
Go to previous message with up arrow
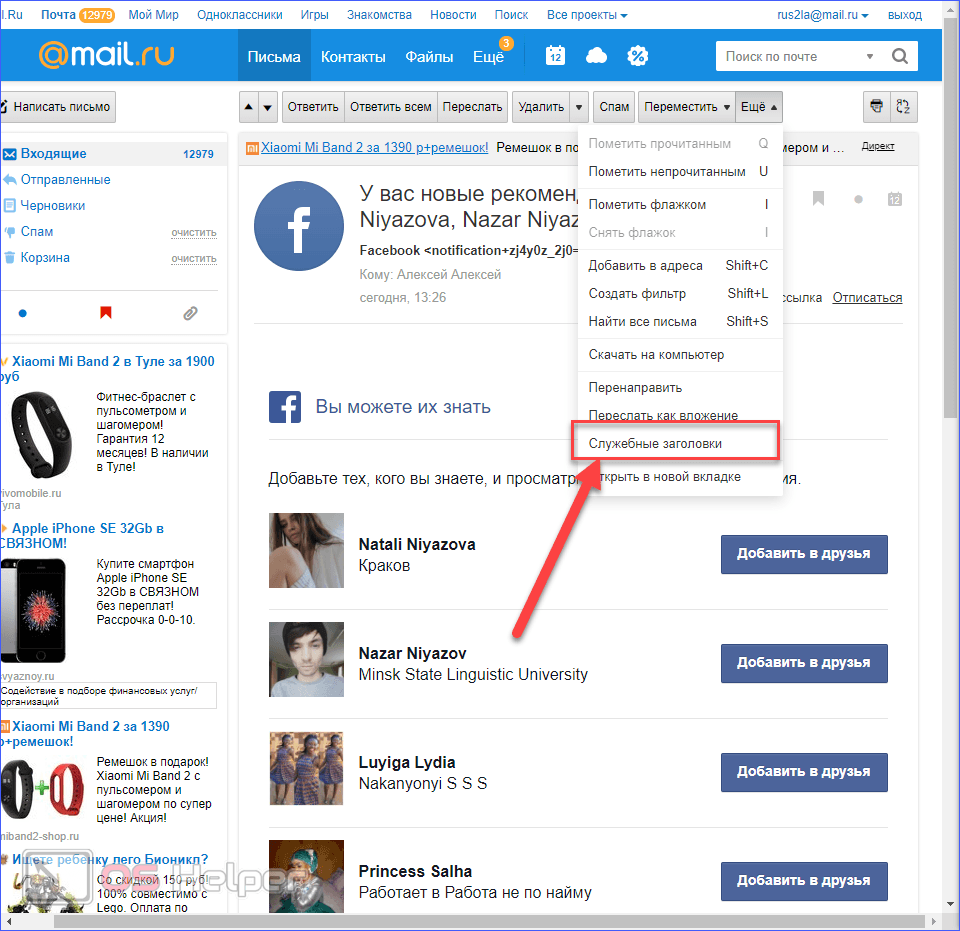(x=249, y=107)
